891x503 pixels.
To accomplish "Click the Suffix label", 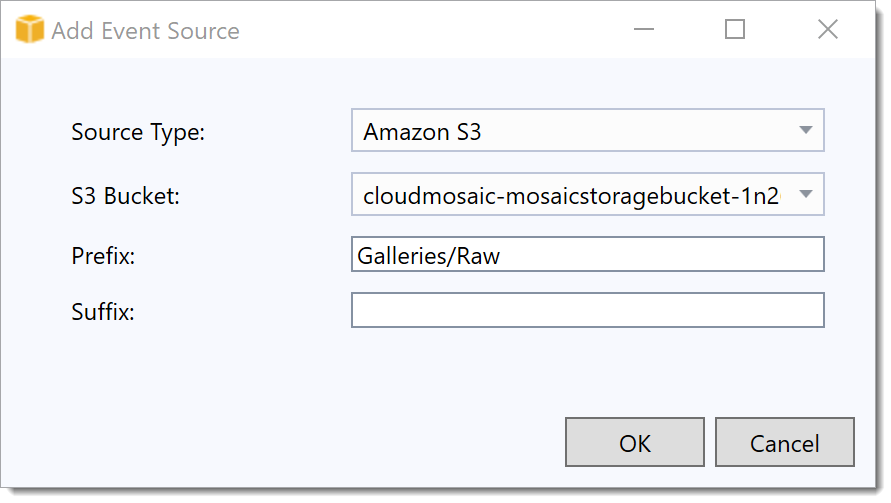I will 102,311.
